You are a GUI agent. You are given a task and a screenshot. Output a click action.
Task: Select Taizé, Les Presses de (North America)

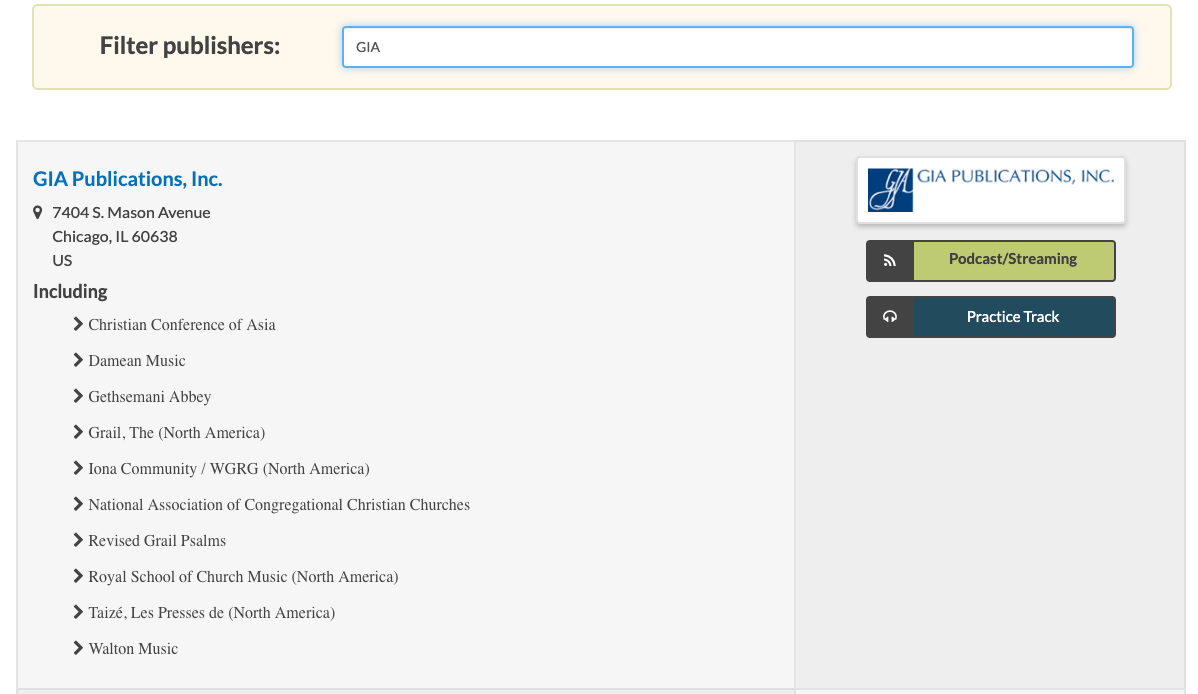pyautogui.click(x=212, y=612)
